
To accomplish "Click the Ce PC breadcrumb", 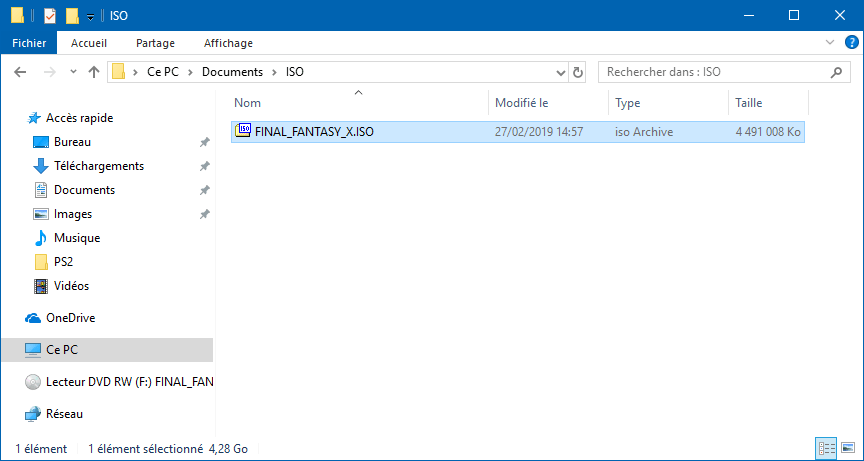I will pos(163,72).
